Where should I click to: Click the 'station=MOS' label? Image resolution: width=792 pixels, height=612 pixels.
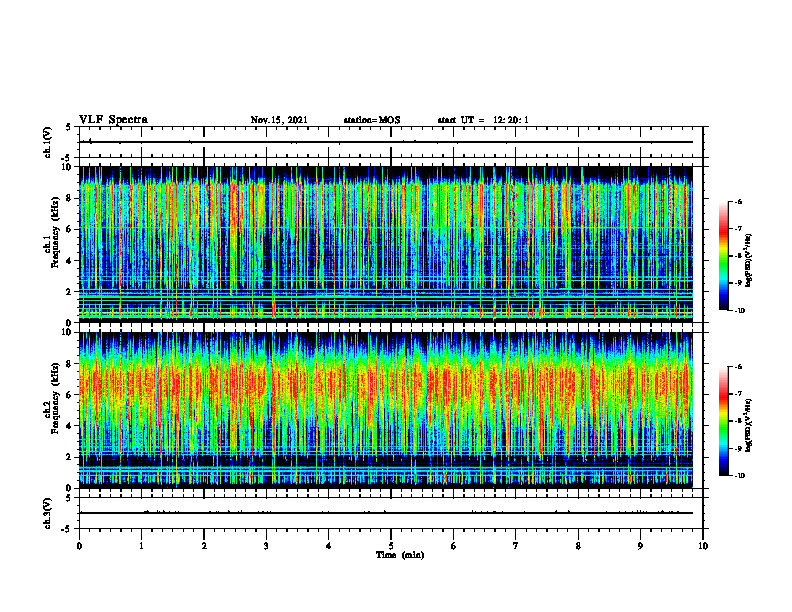point(372,120)
